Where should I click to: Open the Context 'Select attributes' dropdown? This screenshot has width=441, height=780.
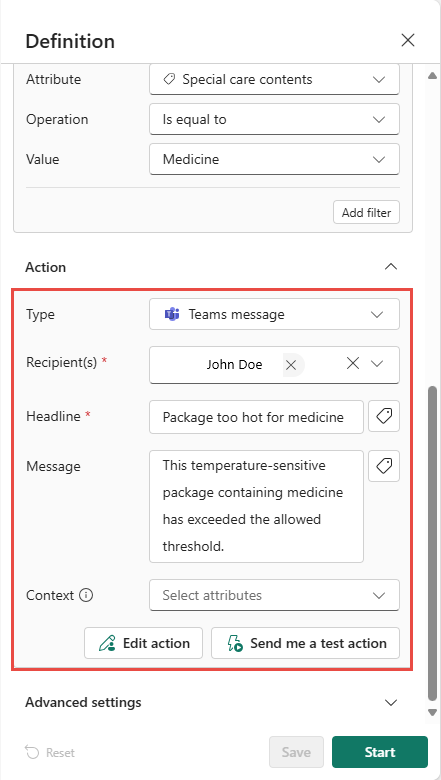click(274, 595)
